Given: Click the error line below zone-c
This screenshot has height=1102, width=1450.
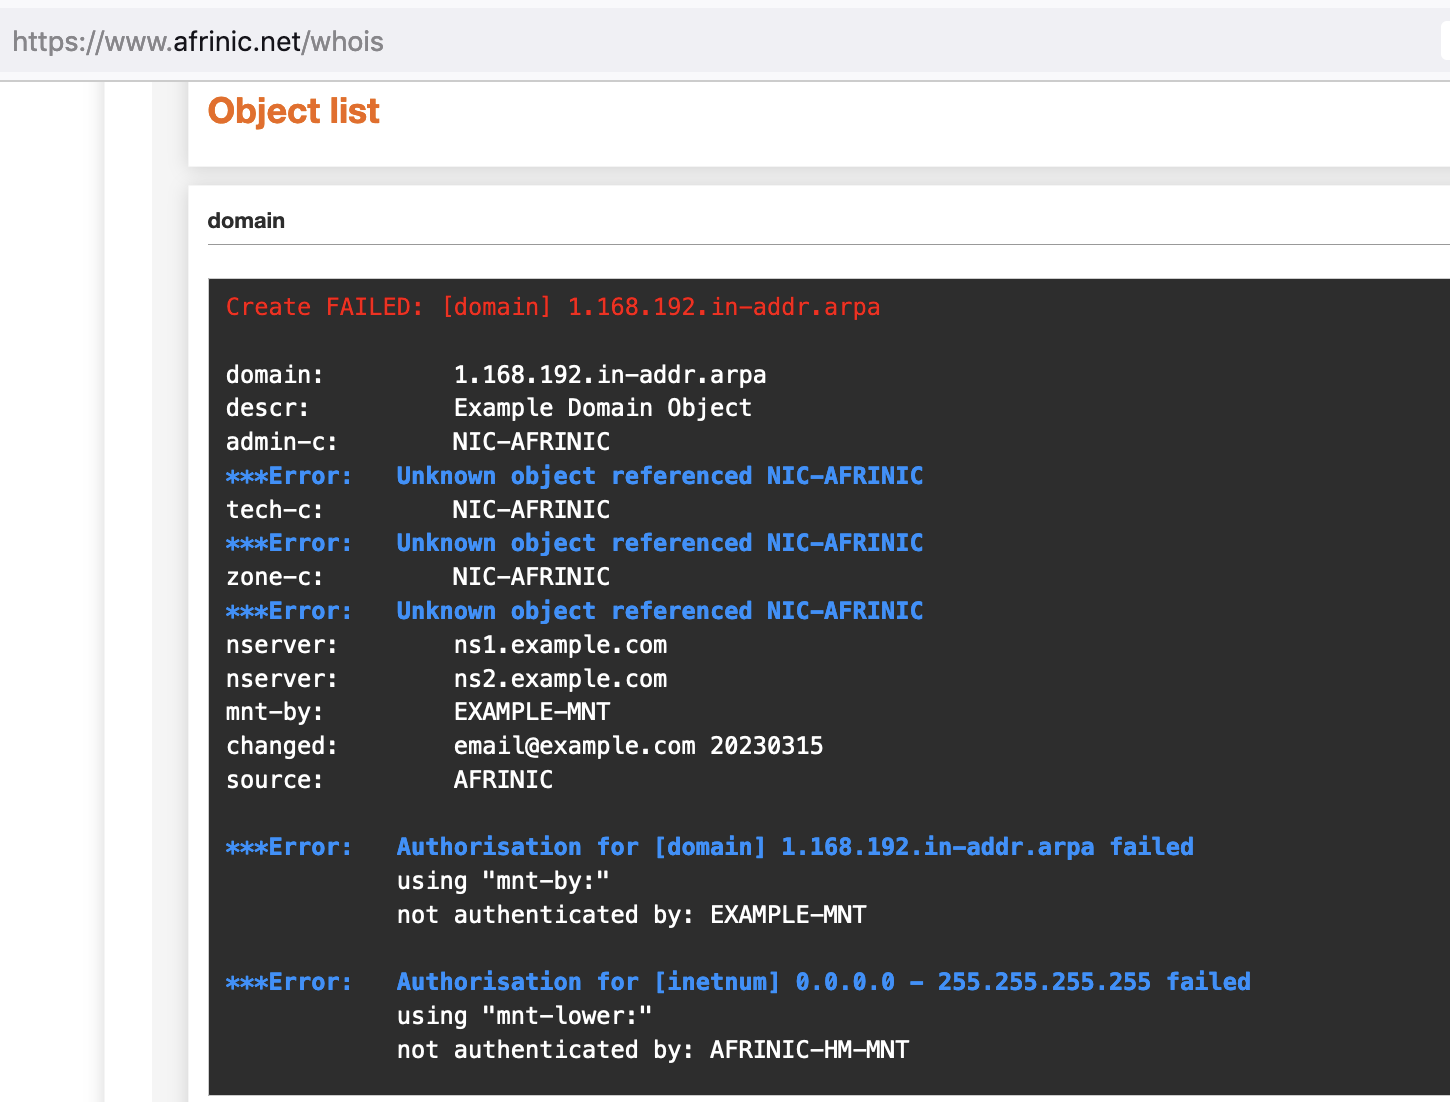Looking at the screenshot, I should point(575,611).
